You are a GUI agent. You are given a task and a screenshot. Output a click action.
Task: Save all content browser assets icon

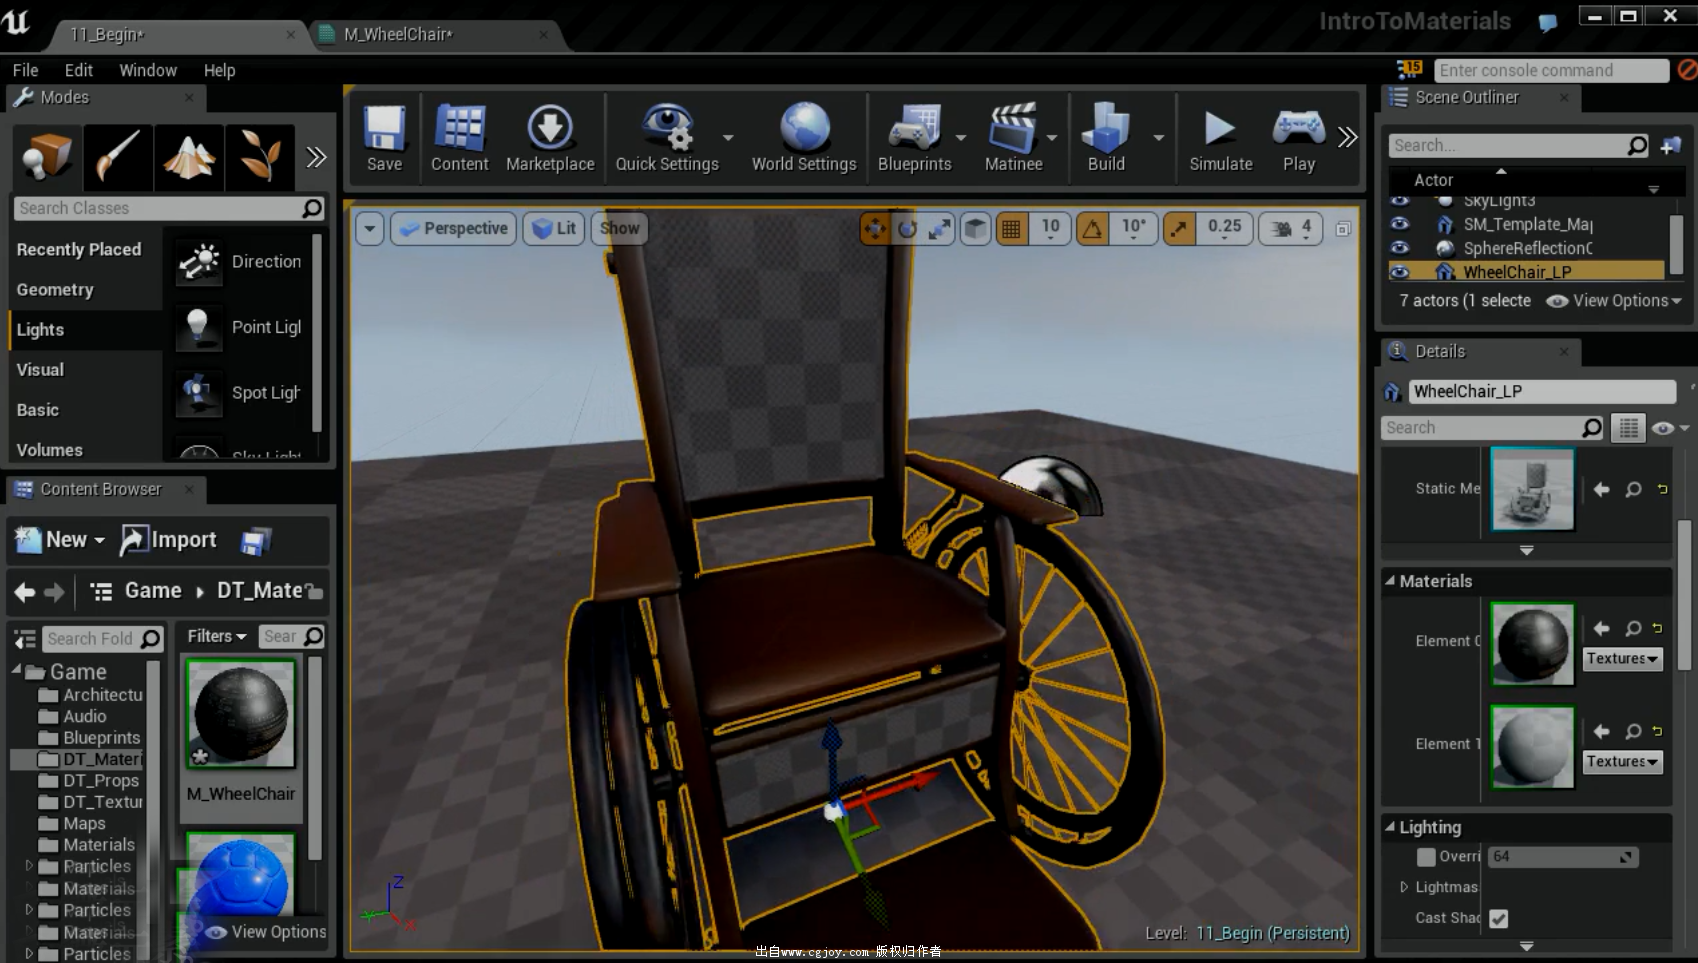coord(255,541)
